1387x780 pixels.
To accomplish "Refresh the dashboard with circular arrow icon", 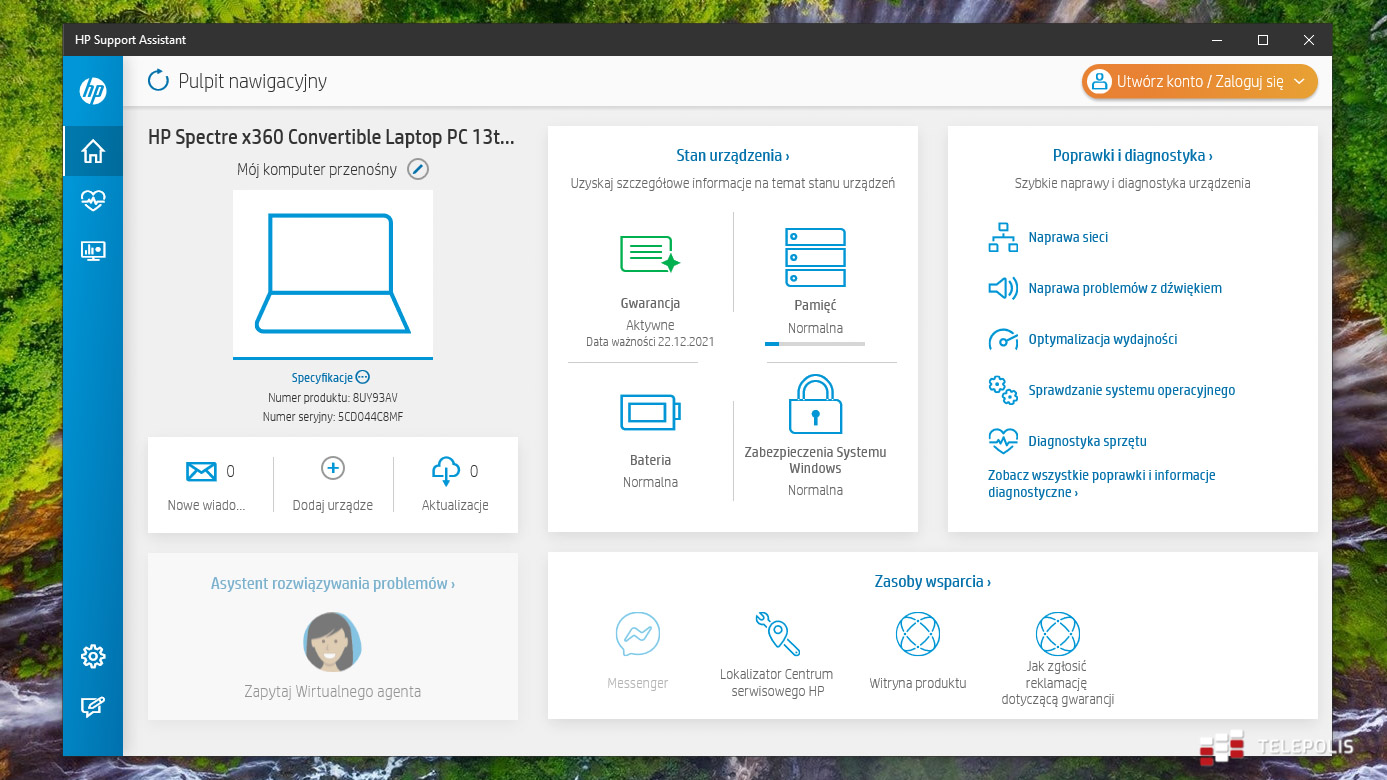I will [x=158, y=81].
